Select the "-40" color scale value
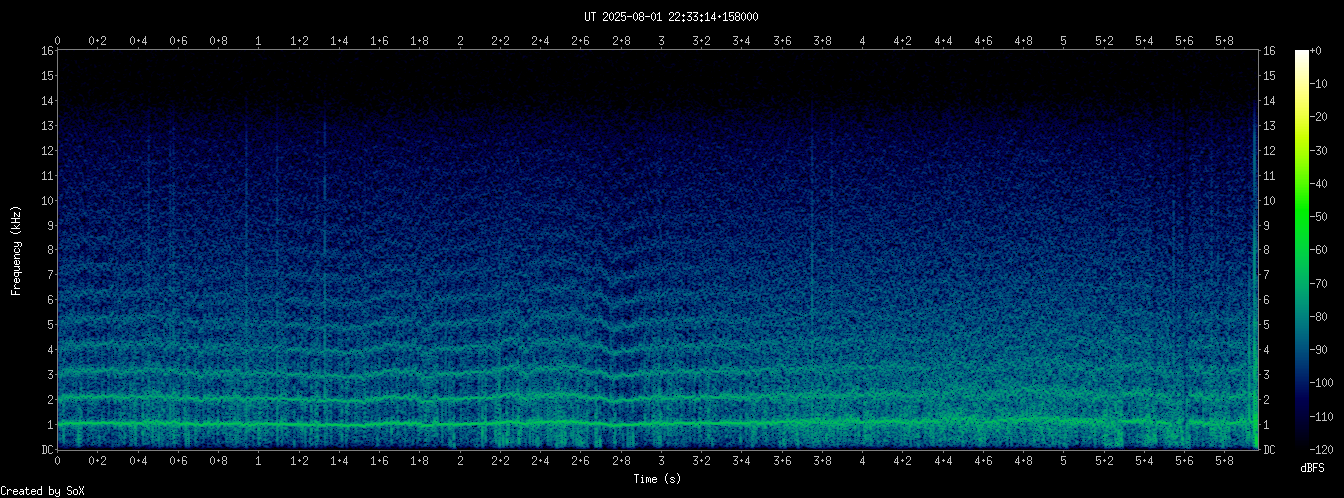The width and height of the screenshot is (1344, 498). coord(1318,184)
